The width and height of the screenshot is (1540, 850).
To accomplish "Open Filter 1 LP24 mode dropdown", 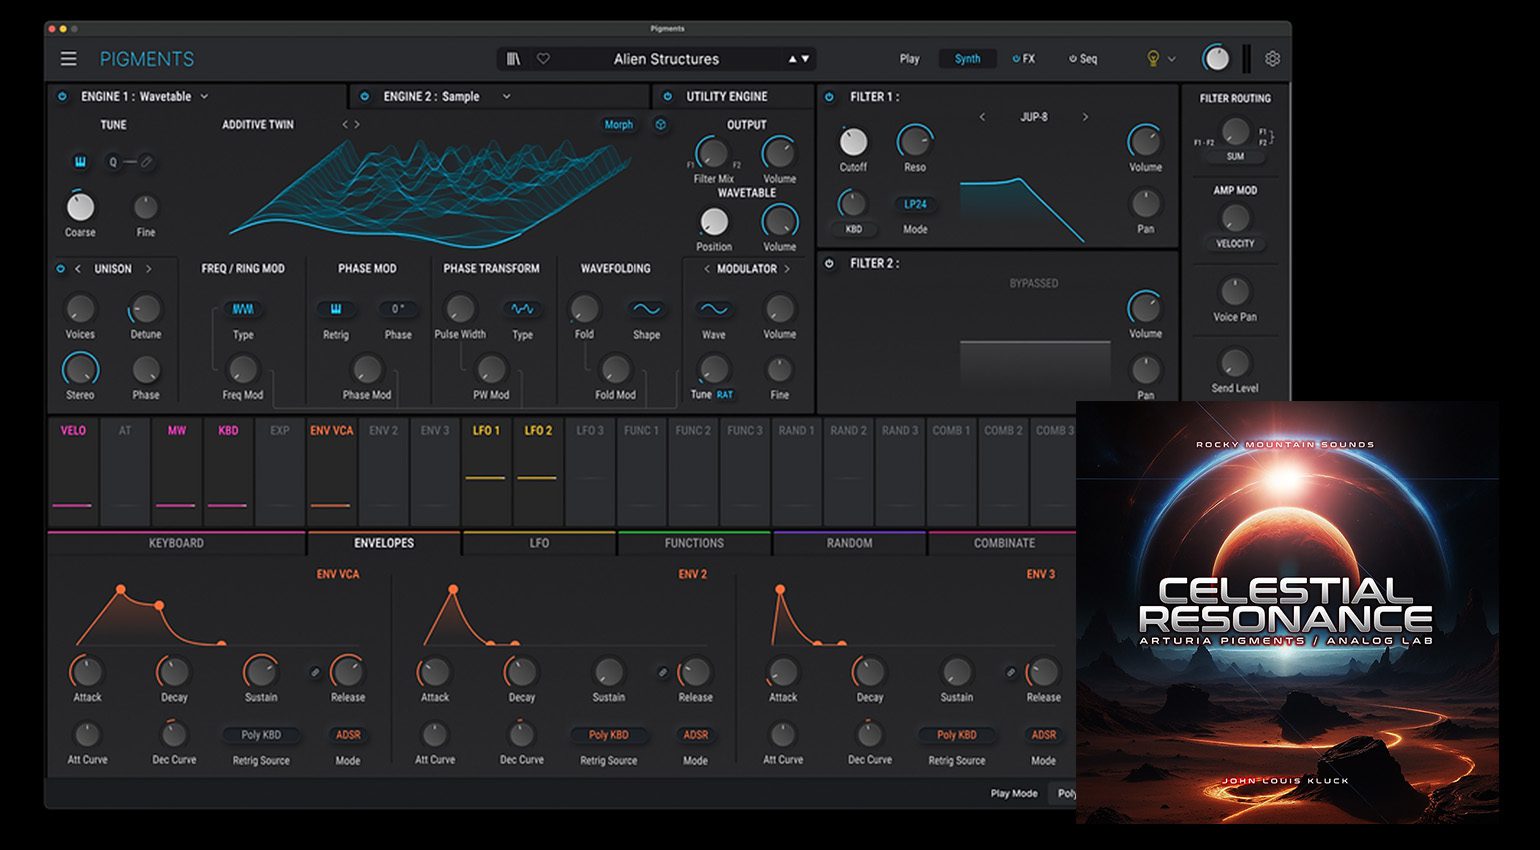I will point(915,204).
